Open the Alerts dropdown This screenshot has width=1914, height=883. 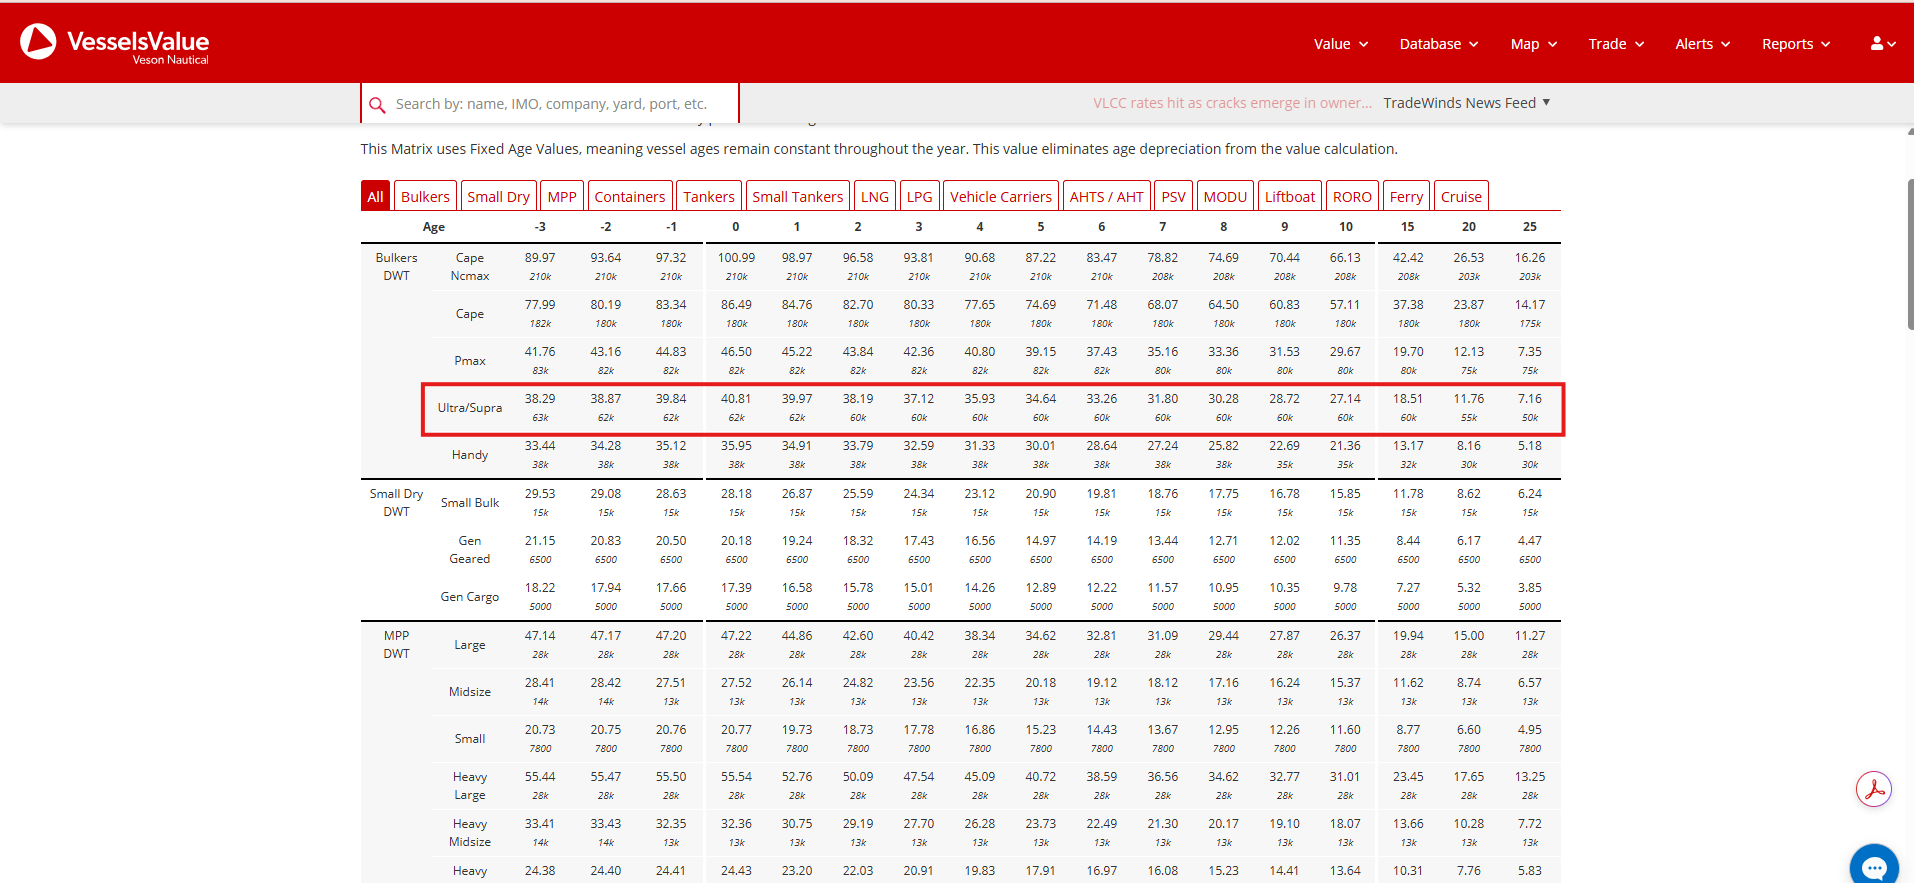(x=1703, y=44)
